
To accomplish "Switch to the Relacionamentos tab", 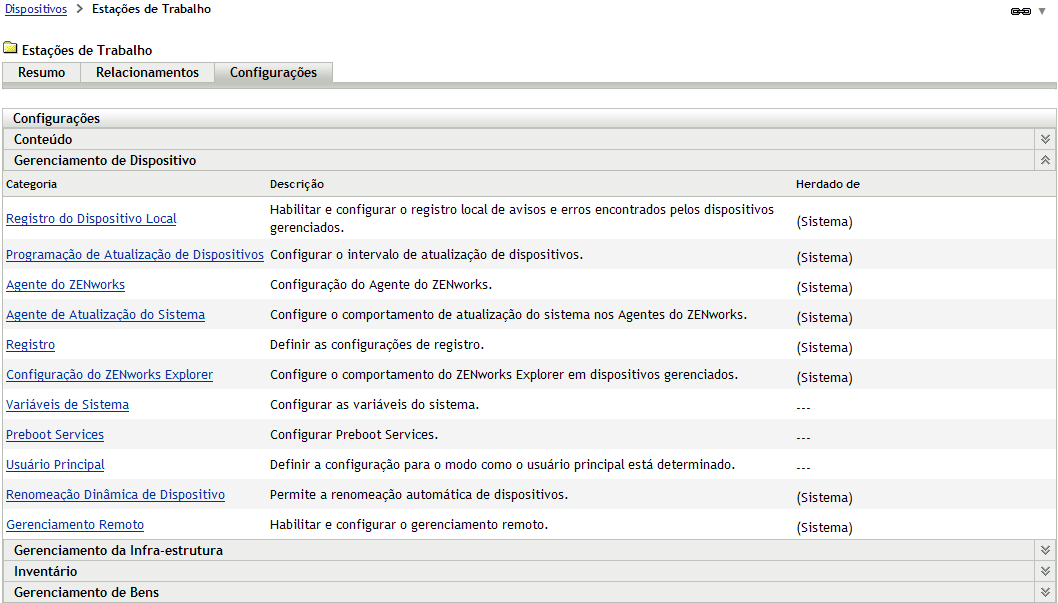I will click(x=147, y=72).
